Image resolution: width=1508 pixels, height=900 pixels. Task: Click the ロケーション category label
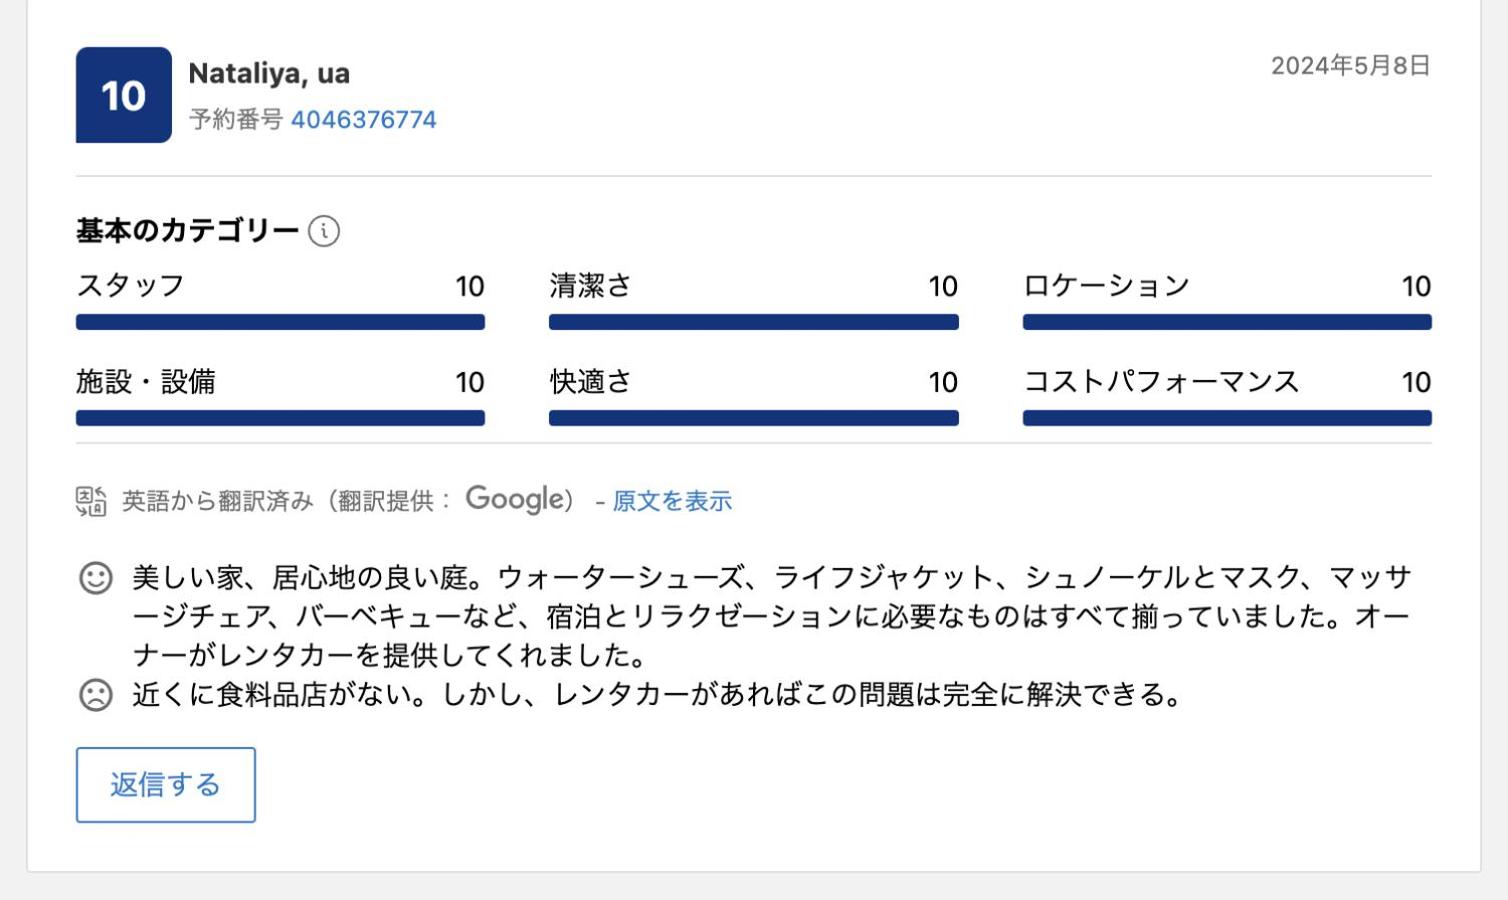click(x=1107, y=286)
